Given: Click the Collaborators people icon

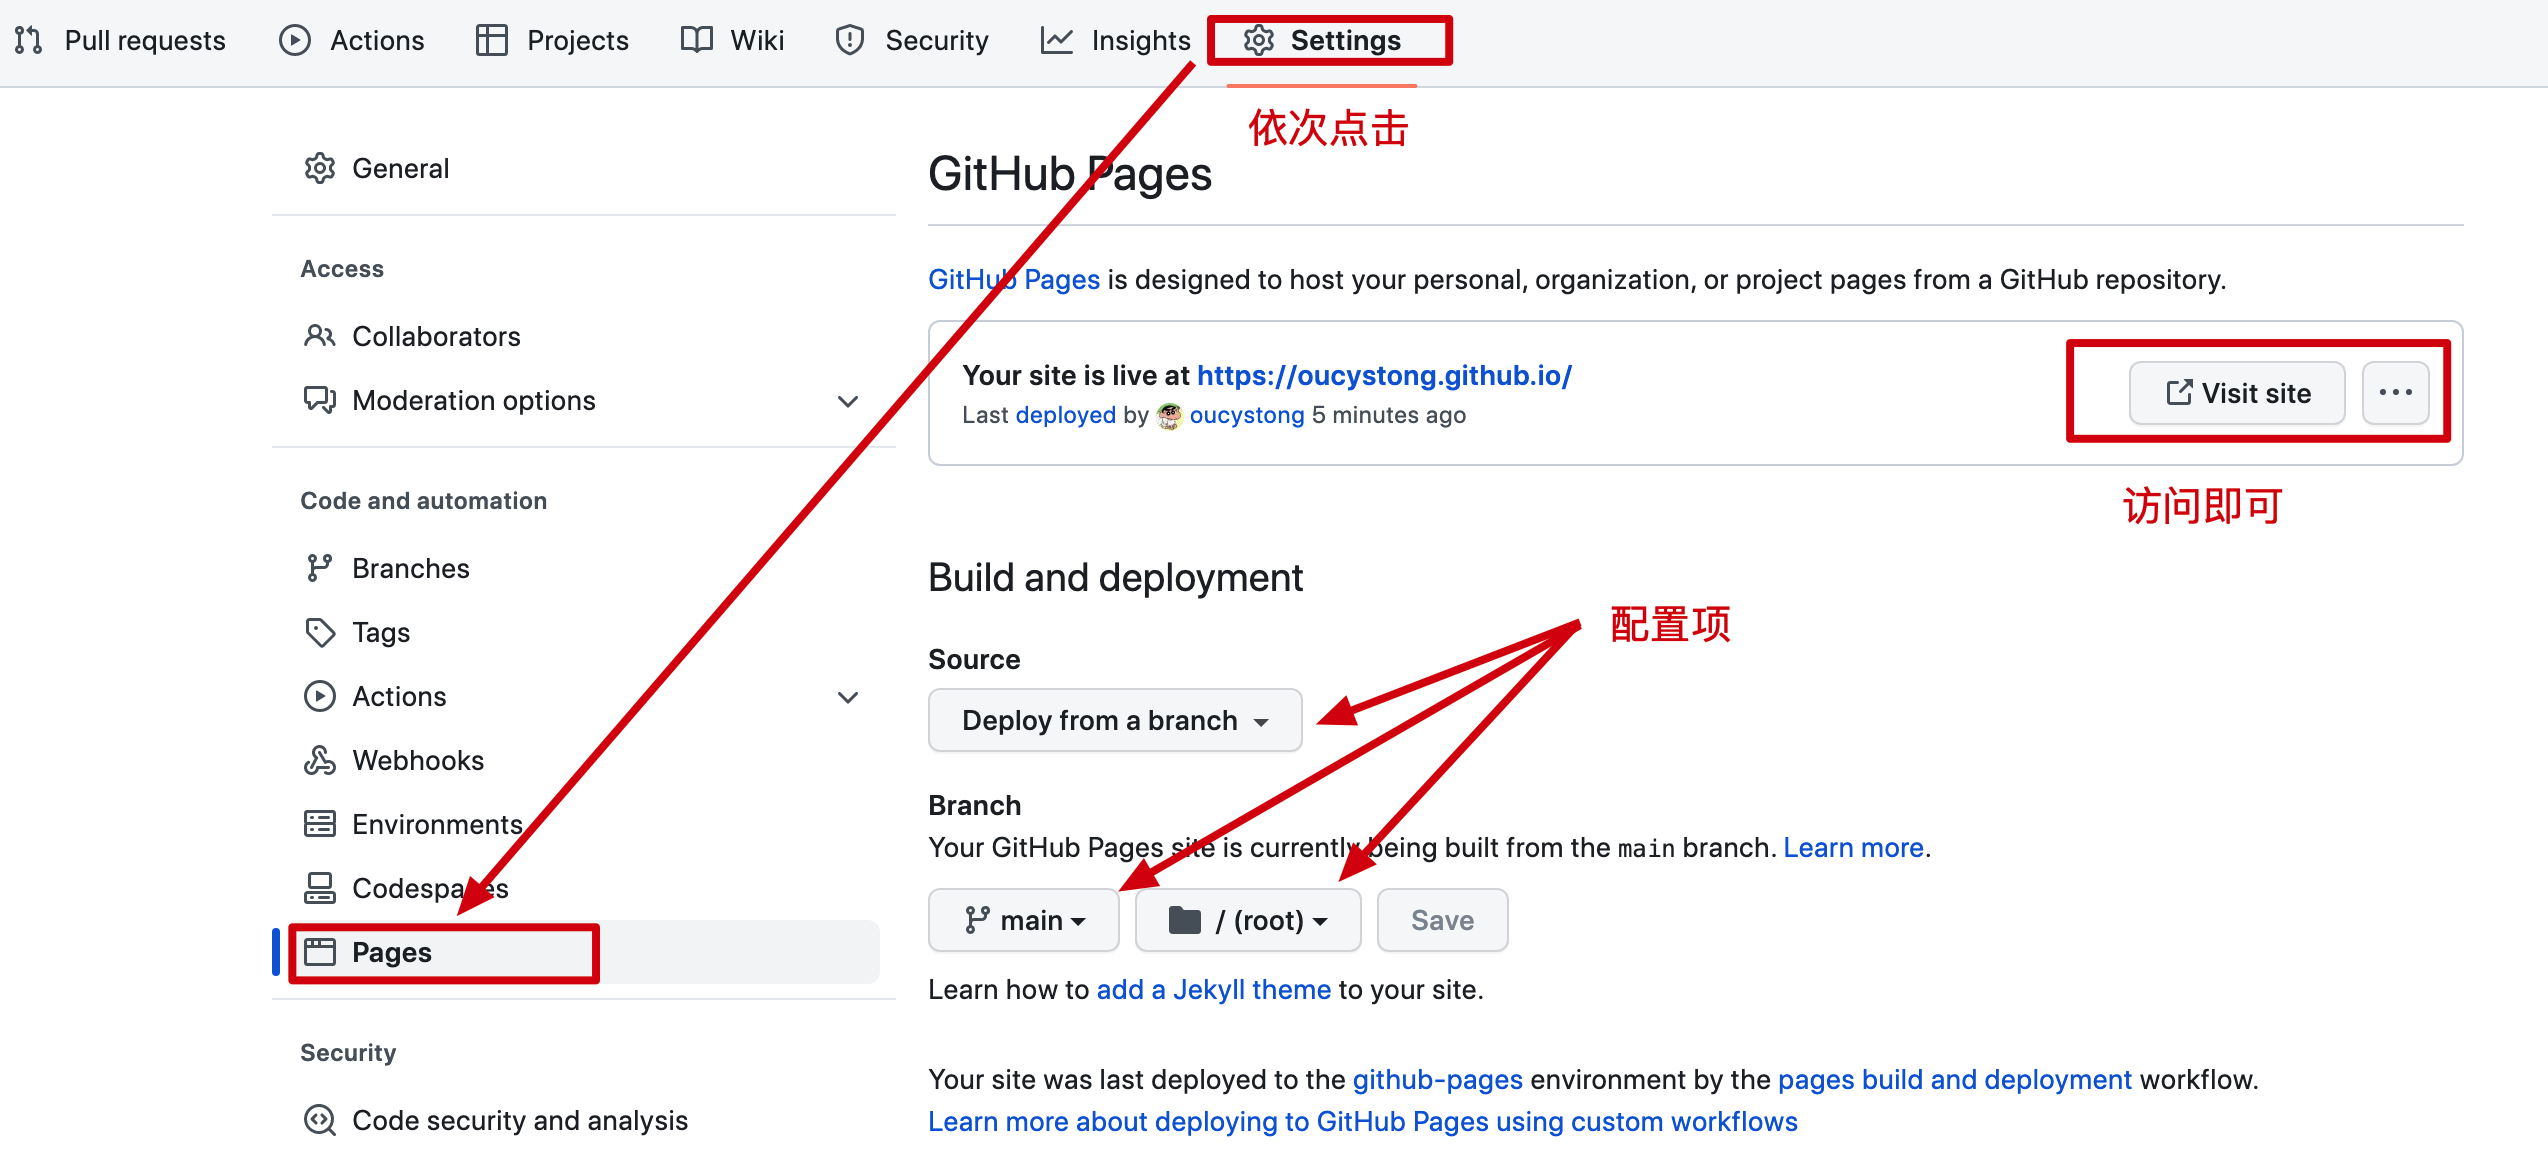Looking at the screenshot, I should point(319,336).
